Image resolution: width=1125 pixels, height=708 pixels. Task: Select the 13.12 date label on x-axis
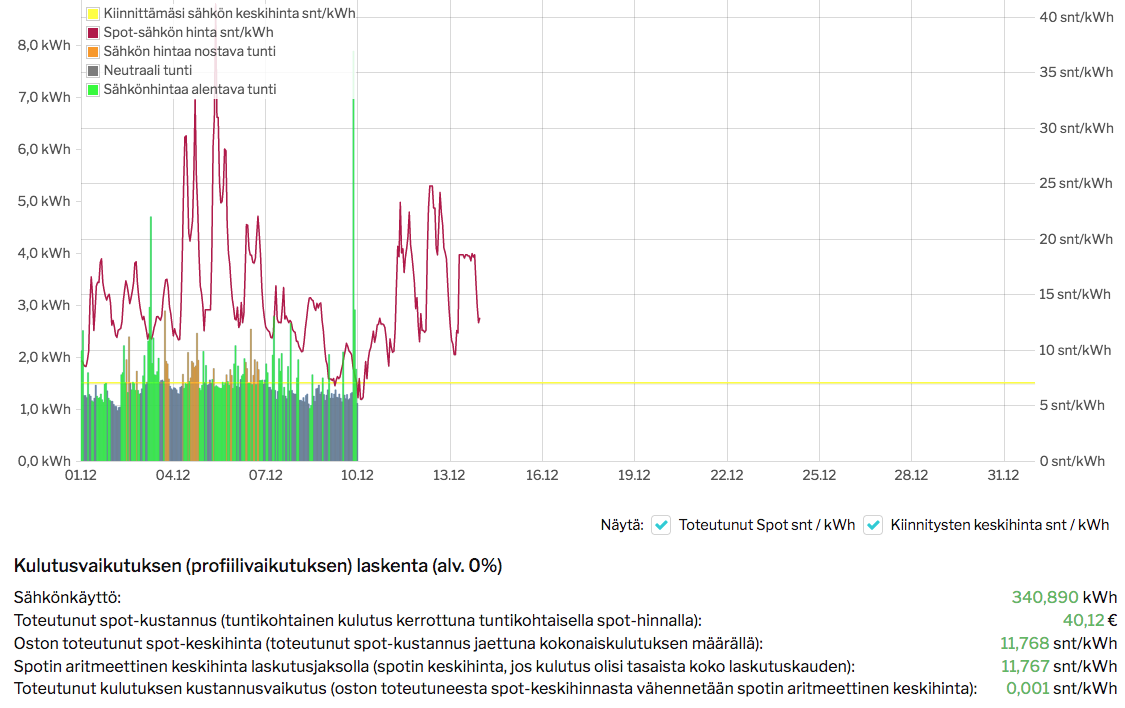click(x=449, y=476)
